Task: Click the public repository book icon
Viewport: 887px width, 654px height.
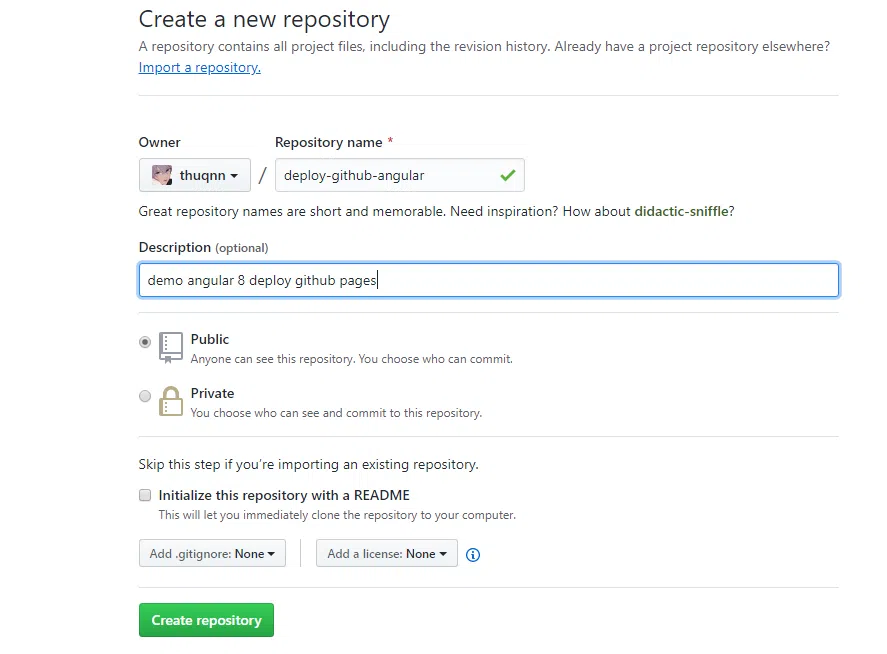Action: (x=171, y=347)
